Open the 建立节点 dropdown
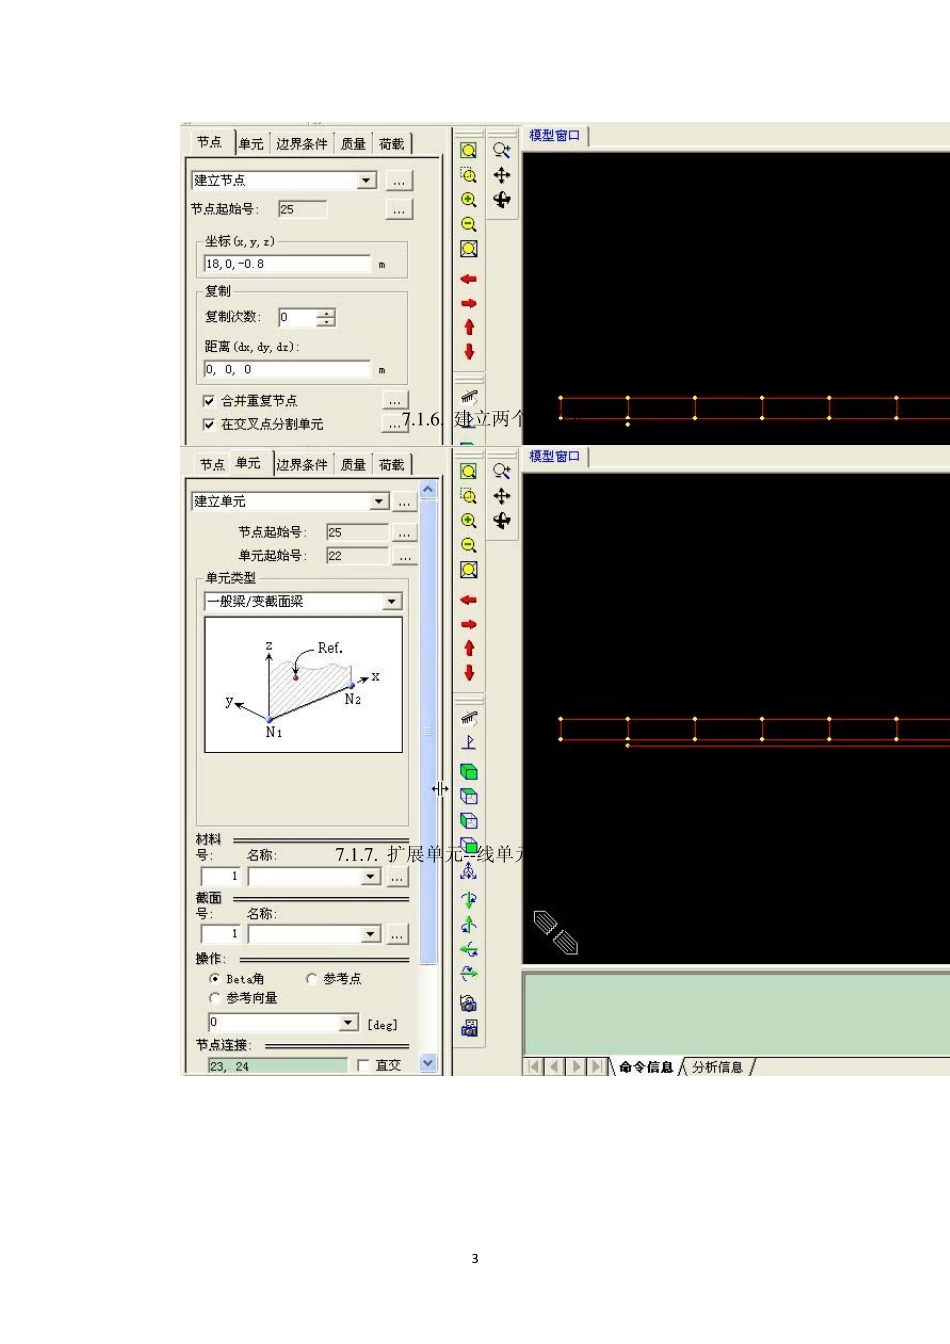950x1344 pixels. point(367,181)
